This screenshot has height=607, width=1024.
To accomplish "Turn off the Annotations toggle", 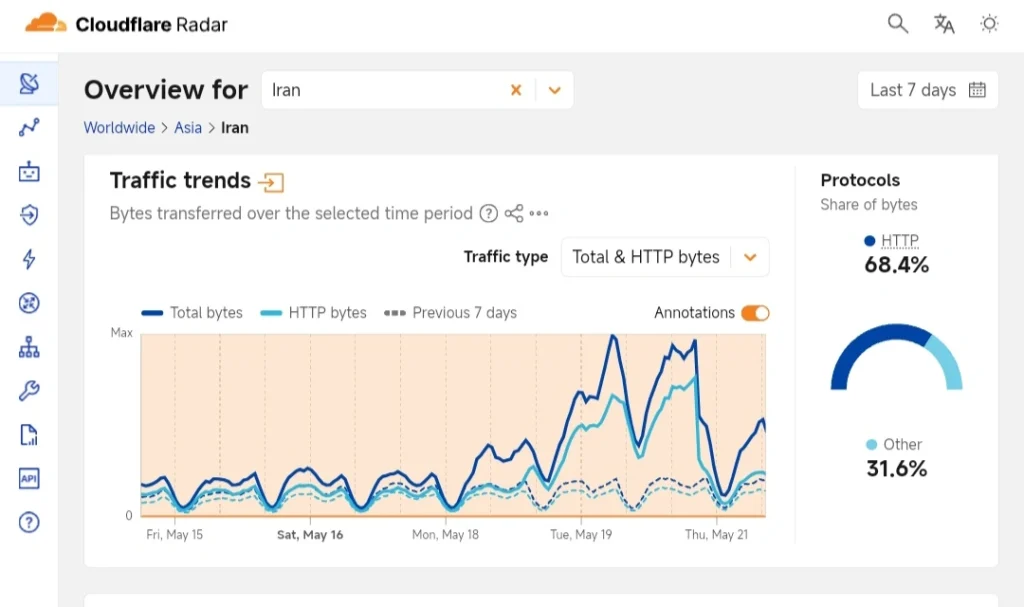I will tap(755, 313).
